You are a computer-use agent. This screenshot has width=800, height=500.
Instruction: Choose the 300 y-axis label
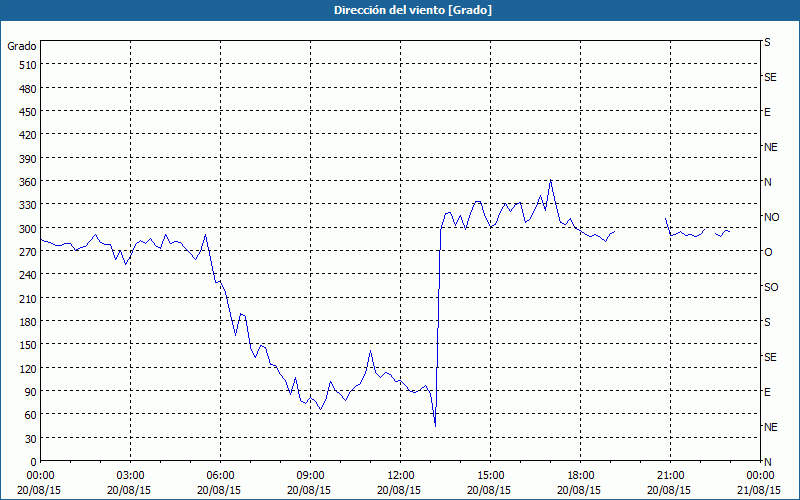click(28, 229)
